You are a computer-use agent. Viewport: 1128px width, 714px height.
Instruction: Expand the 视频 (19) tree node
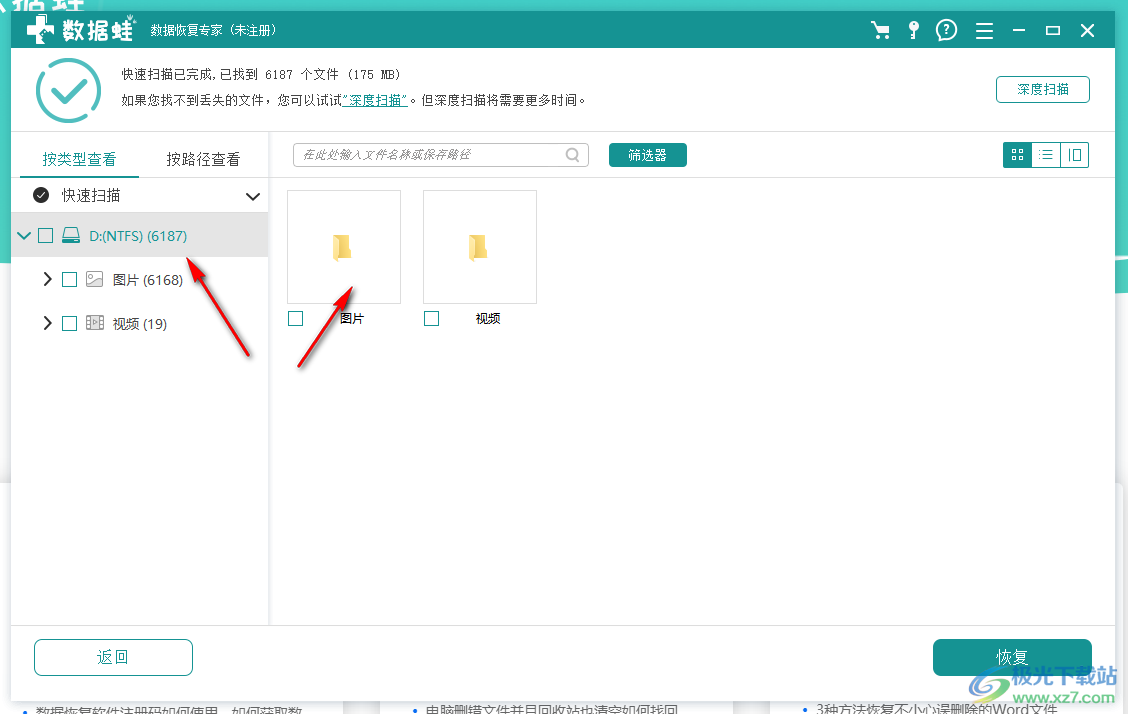[47, 323]
